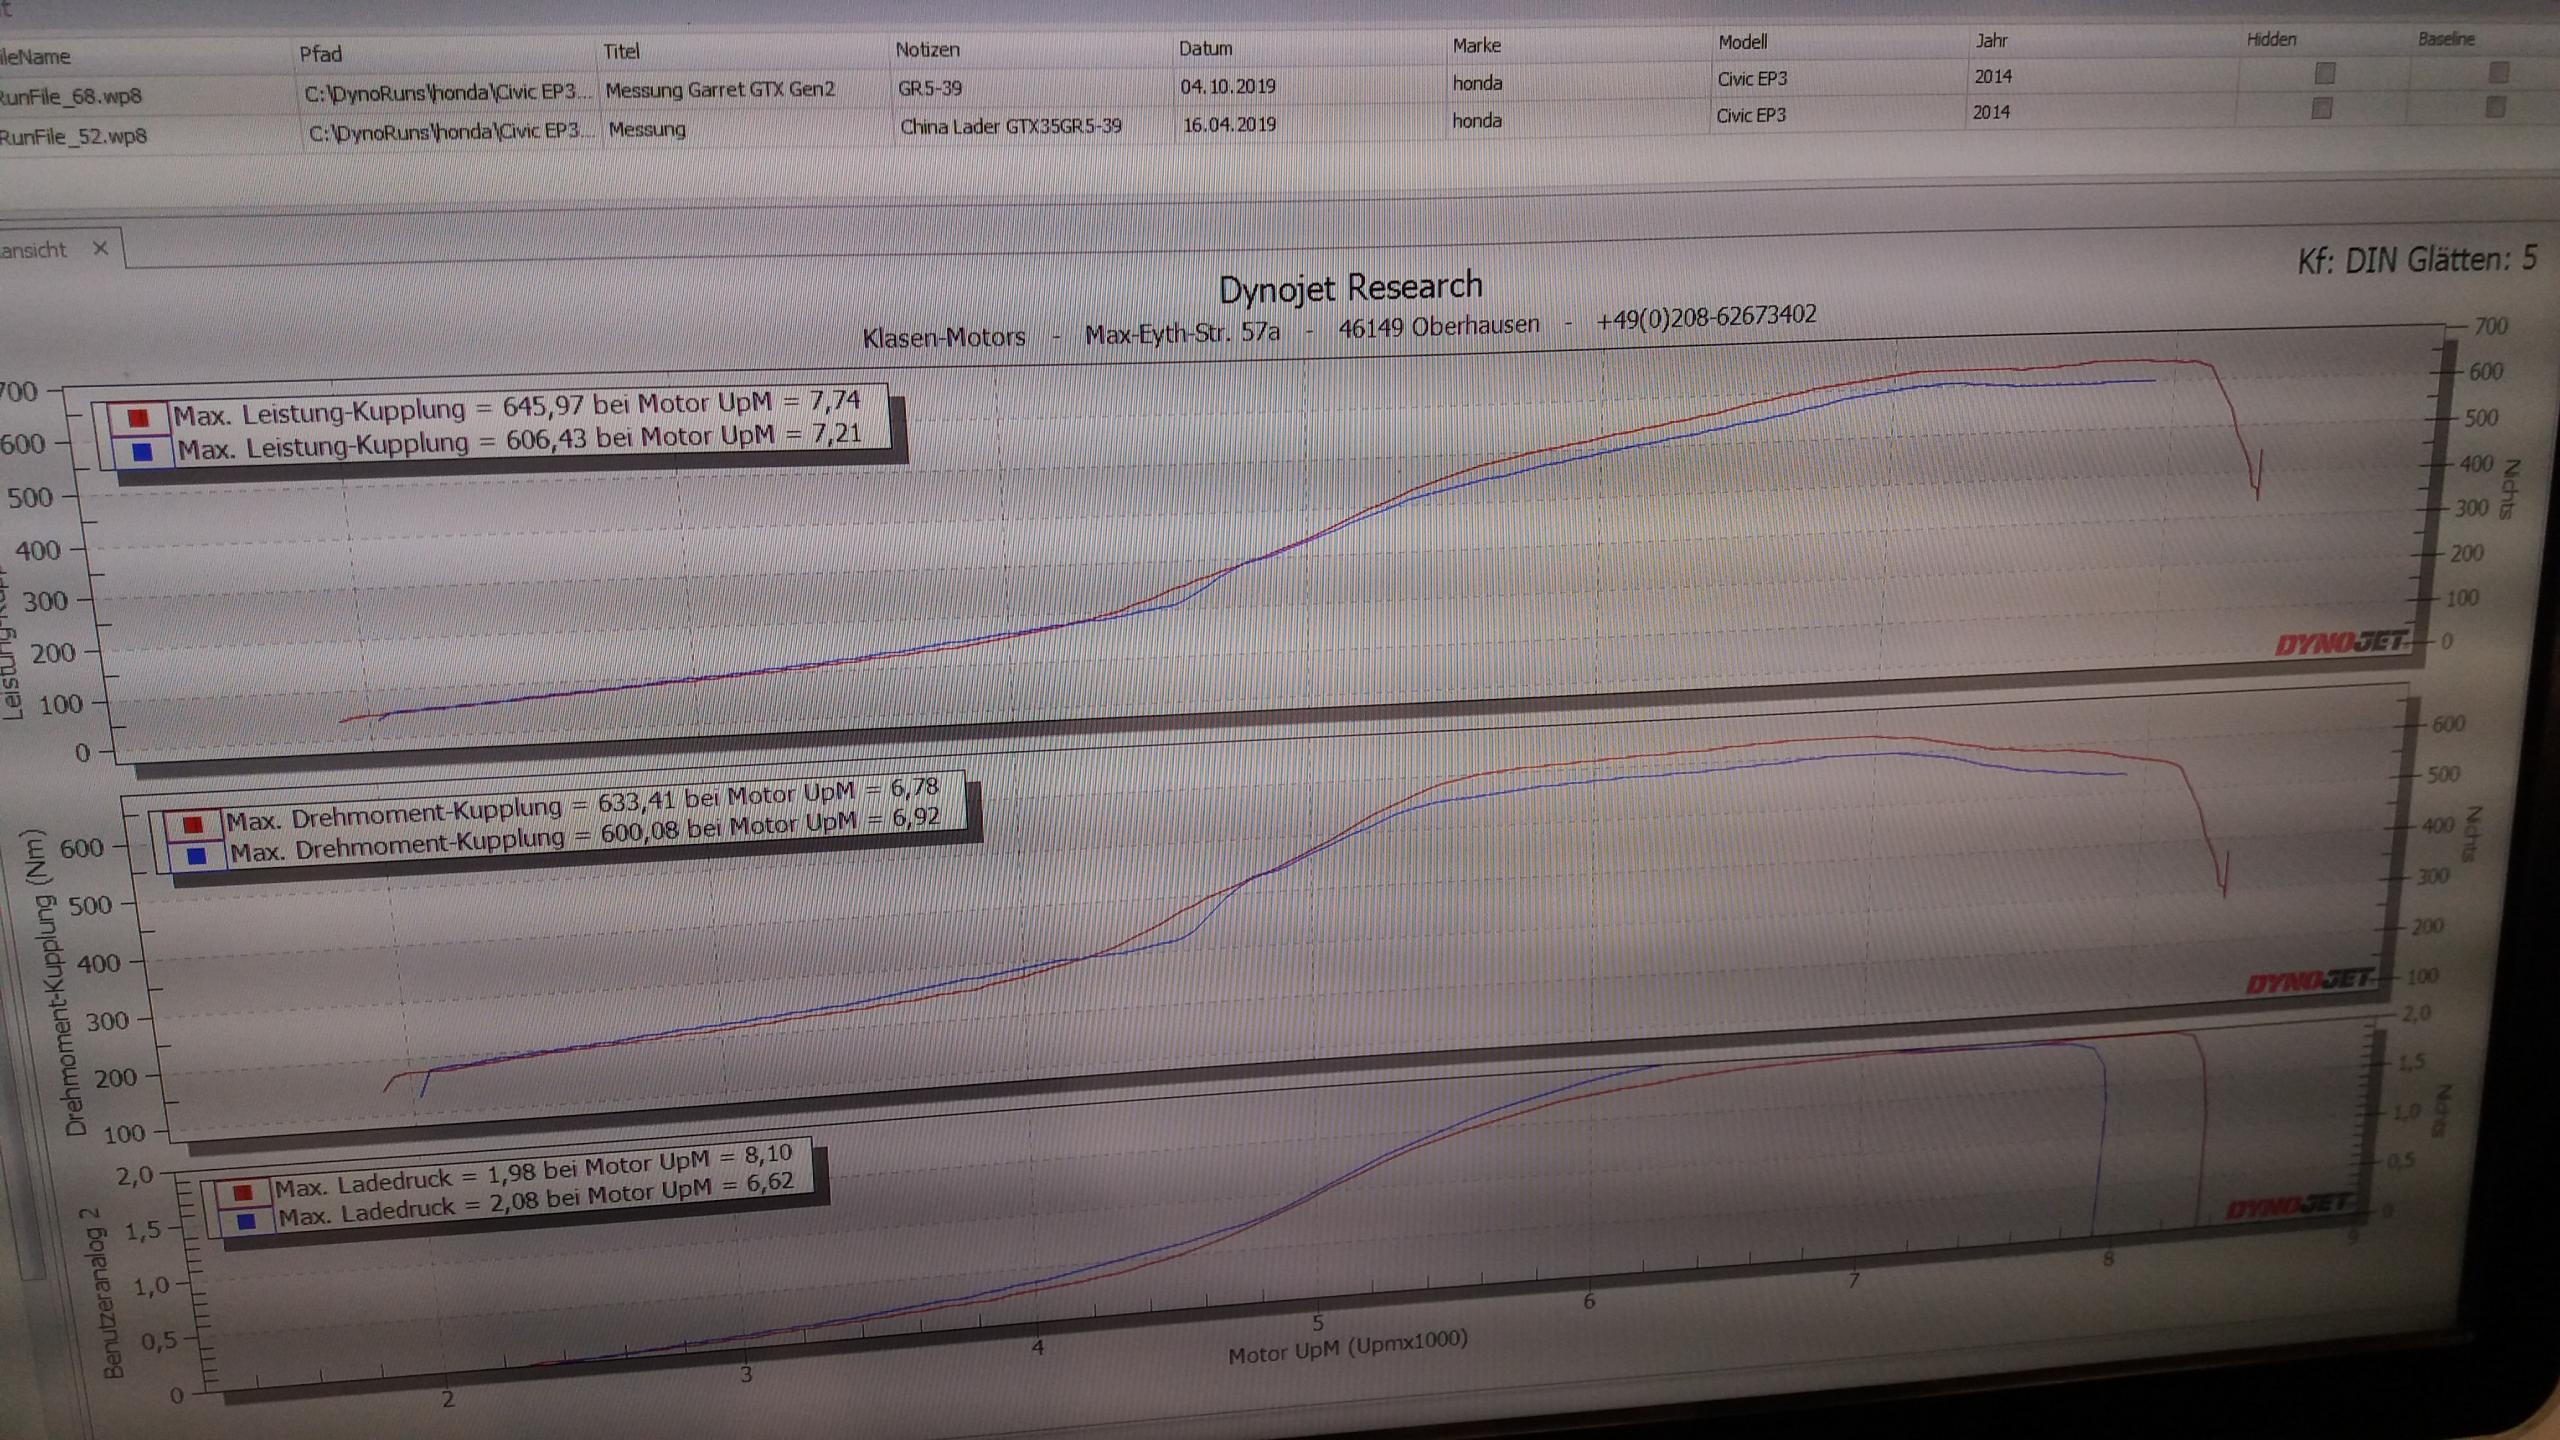Sort by the Notizen column header

pyautogui.click(x=927, y=49)
